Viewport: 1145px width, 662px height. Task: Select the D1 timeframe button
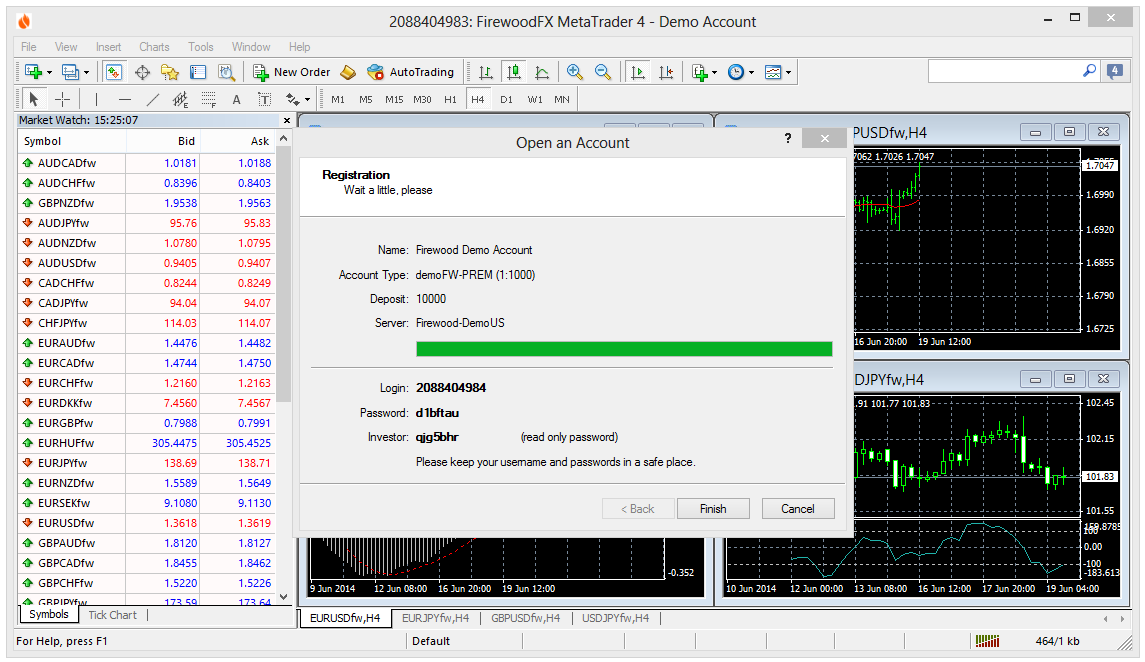[506, 99]
